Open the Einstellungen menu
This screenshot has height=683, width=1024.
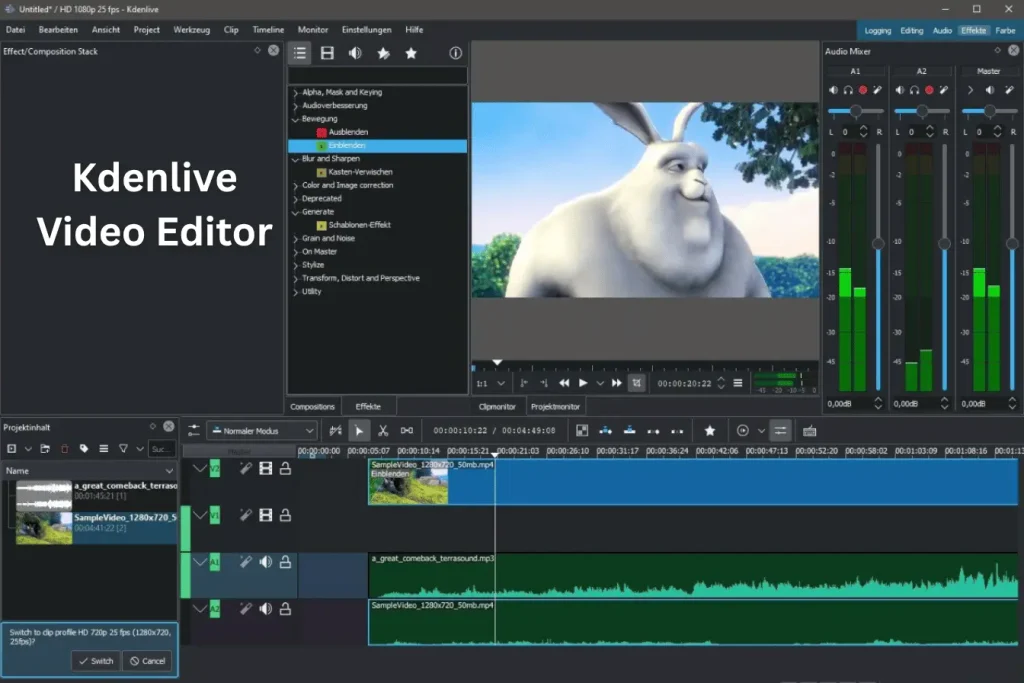click(366, 30)
